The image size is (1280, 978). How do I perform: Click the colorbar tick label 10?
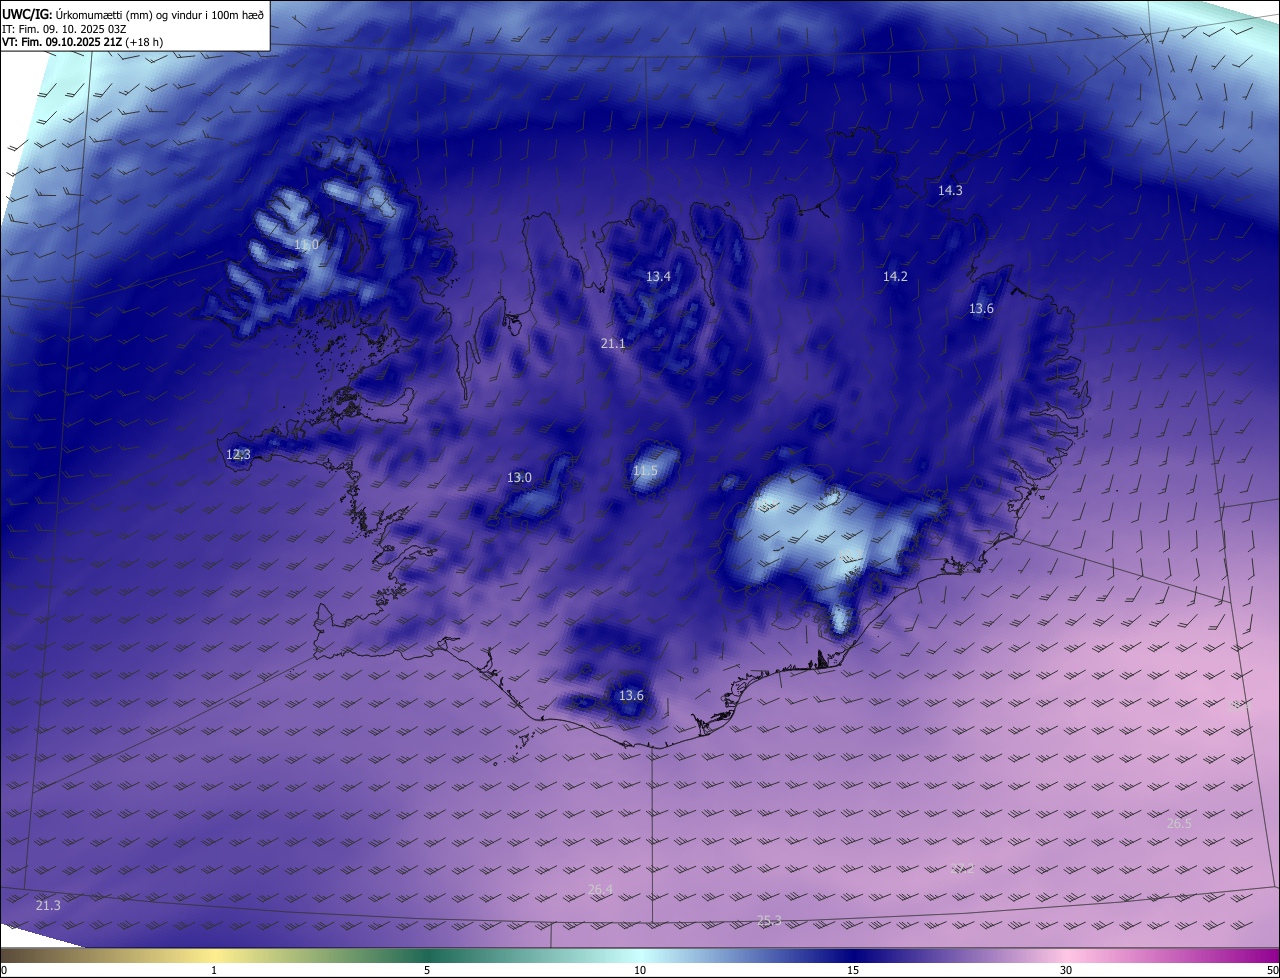point(640,970)
